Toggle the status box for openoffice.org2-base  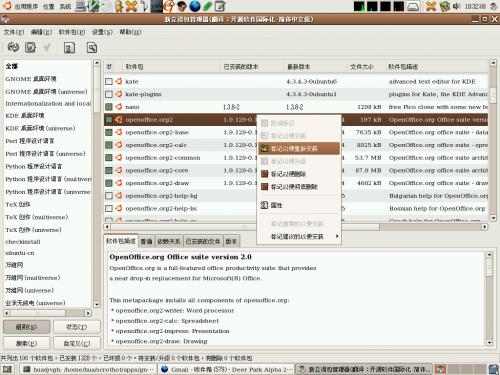click(x=109, y=132)
